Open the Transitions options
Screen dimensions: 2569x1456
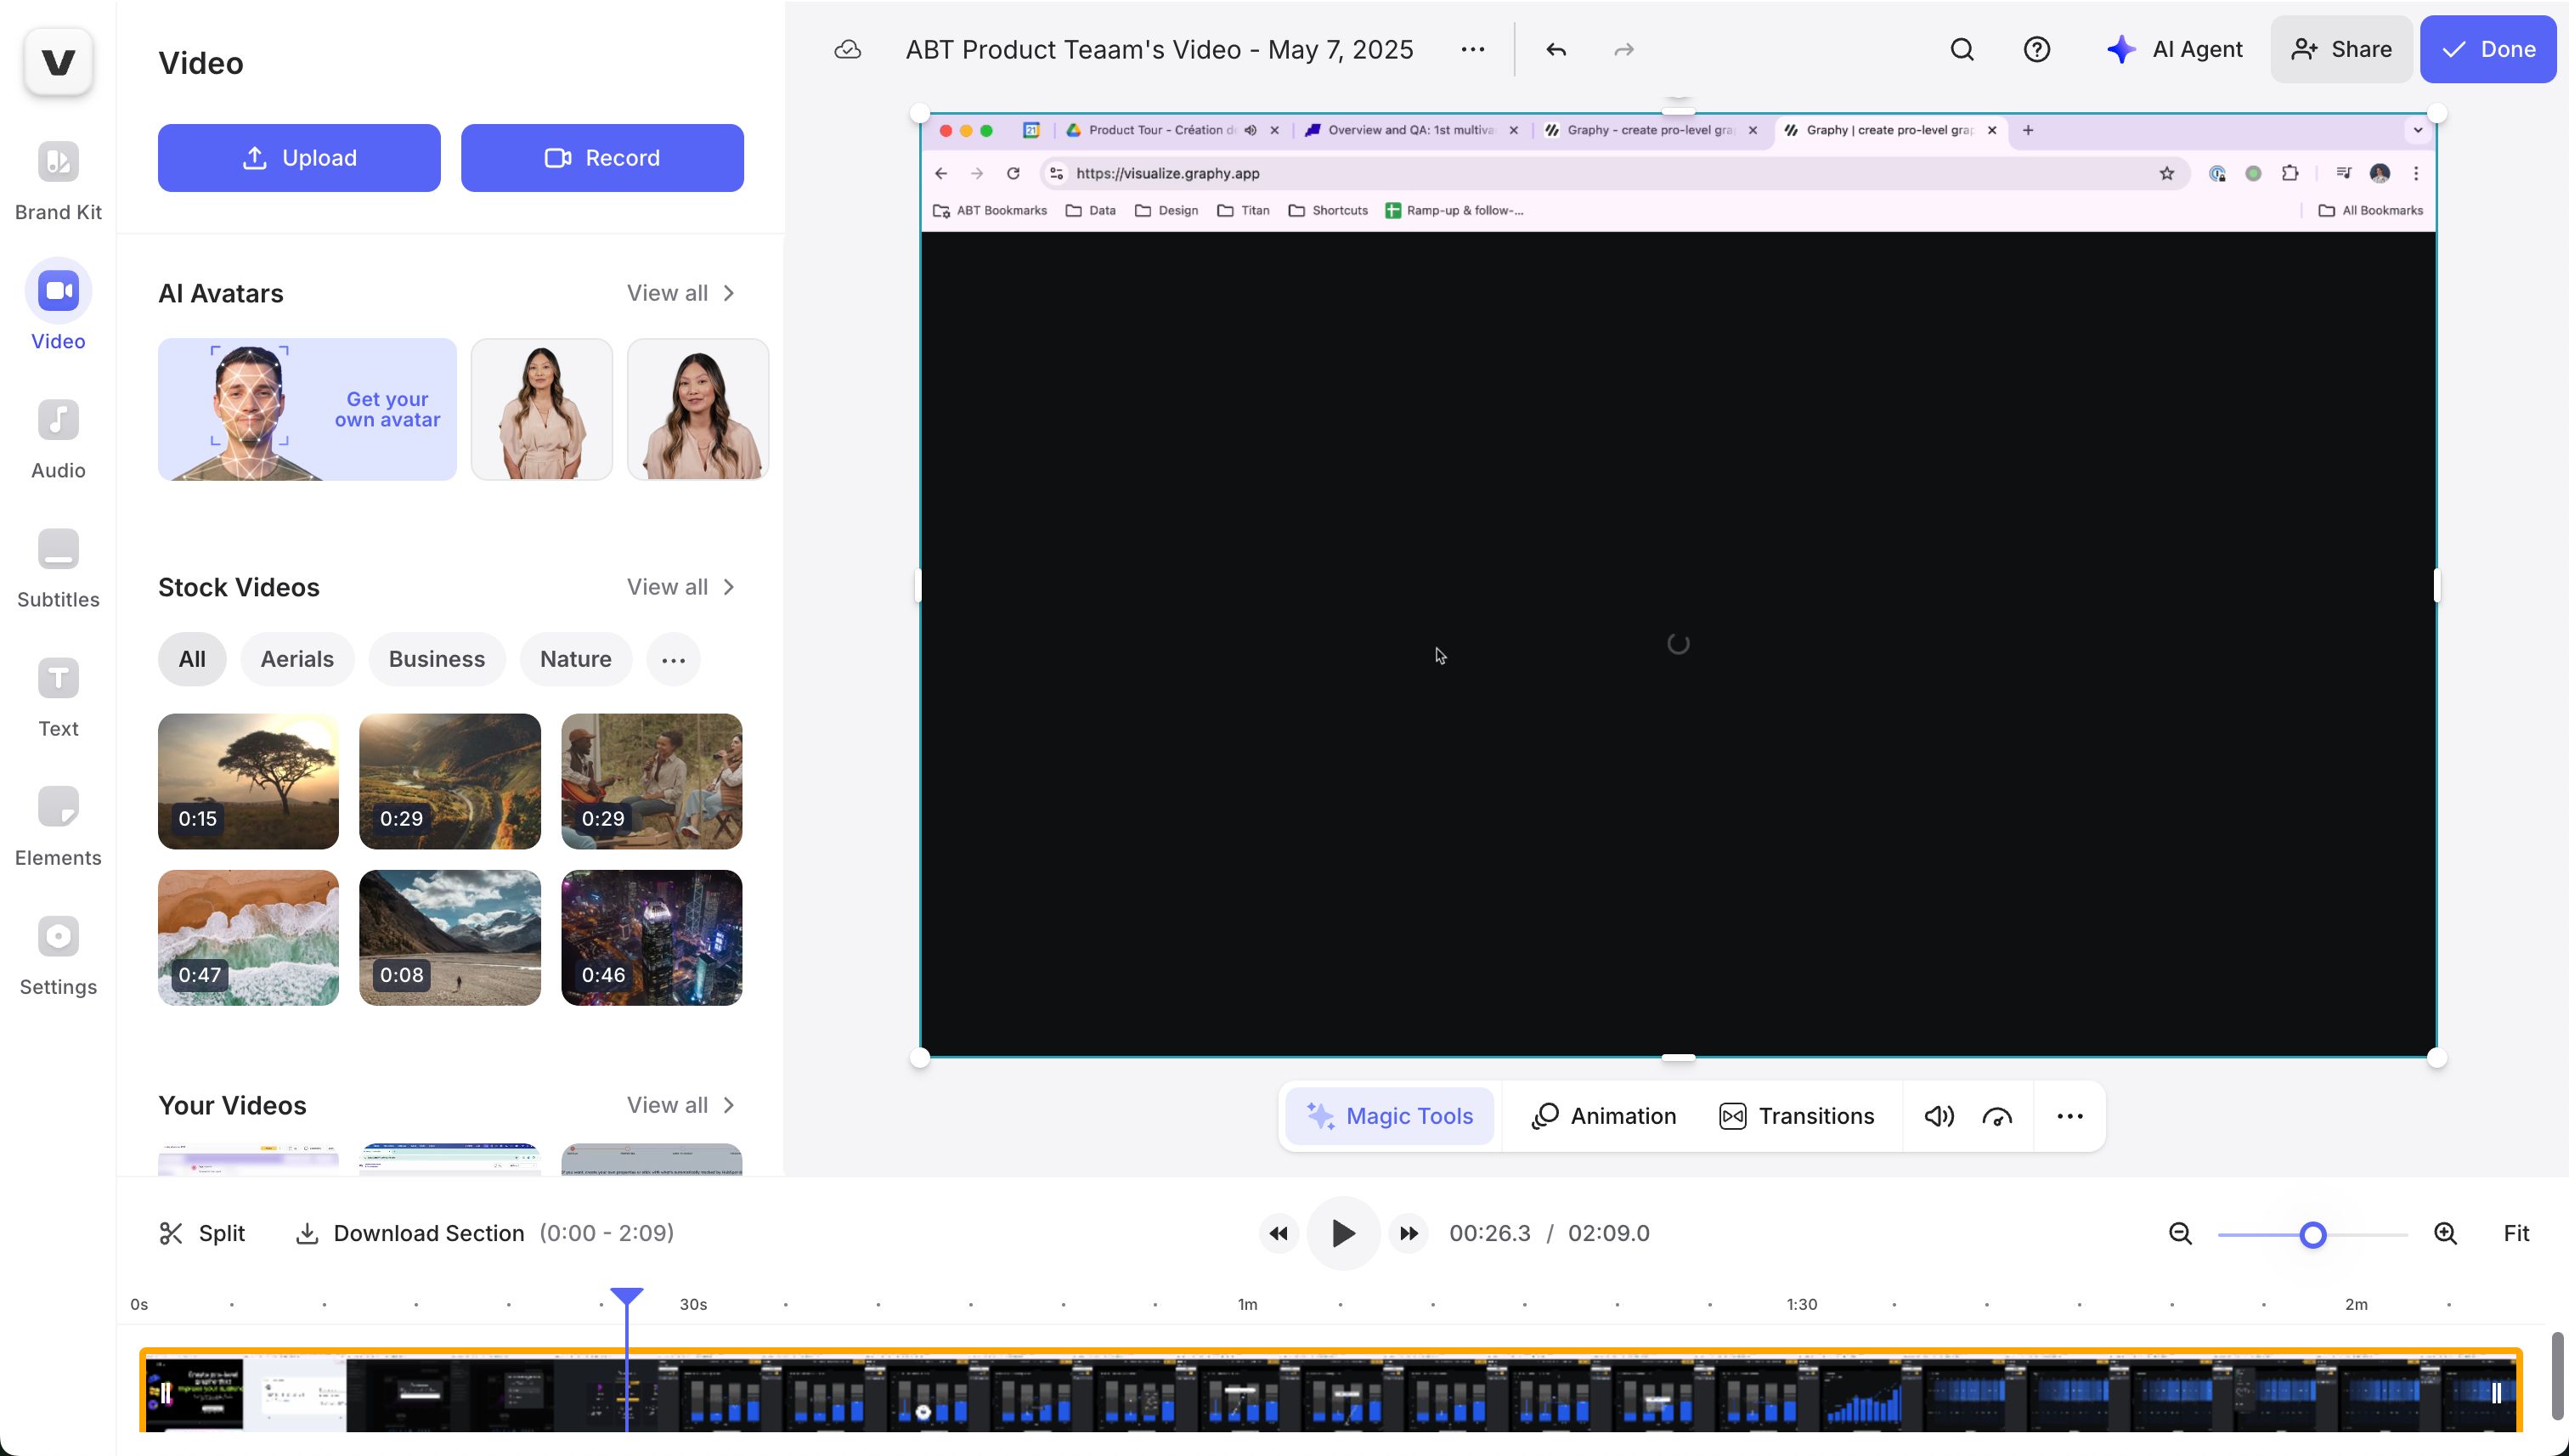click(1796, 1116)
